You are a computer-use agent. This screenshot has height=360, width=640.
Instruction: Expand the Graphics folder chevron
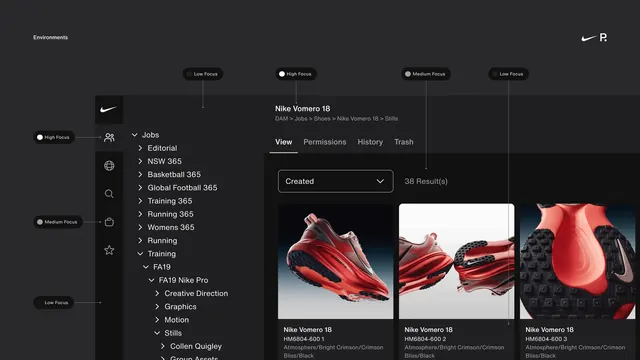(157, 307)
